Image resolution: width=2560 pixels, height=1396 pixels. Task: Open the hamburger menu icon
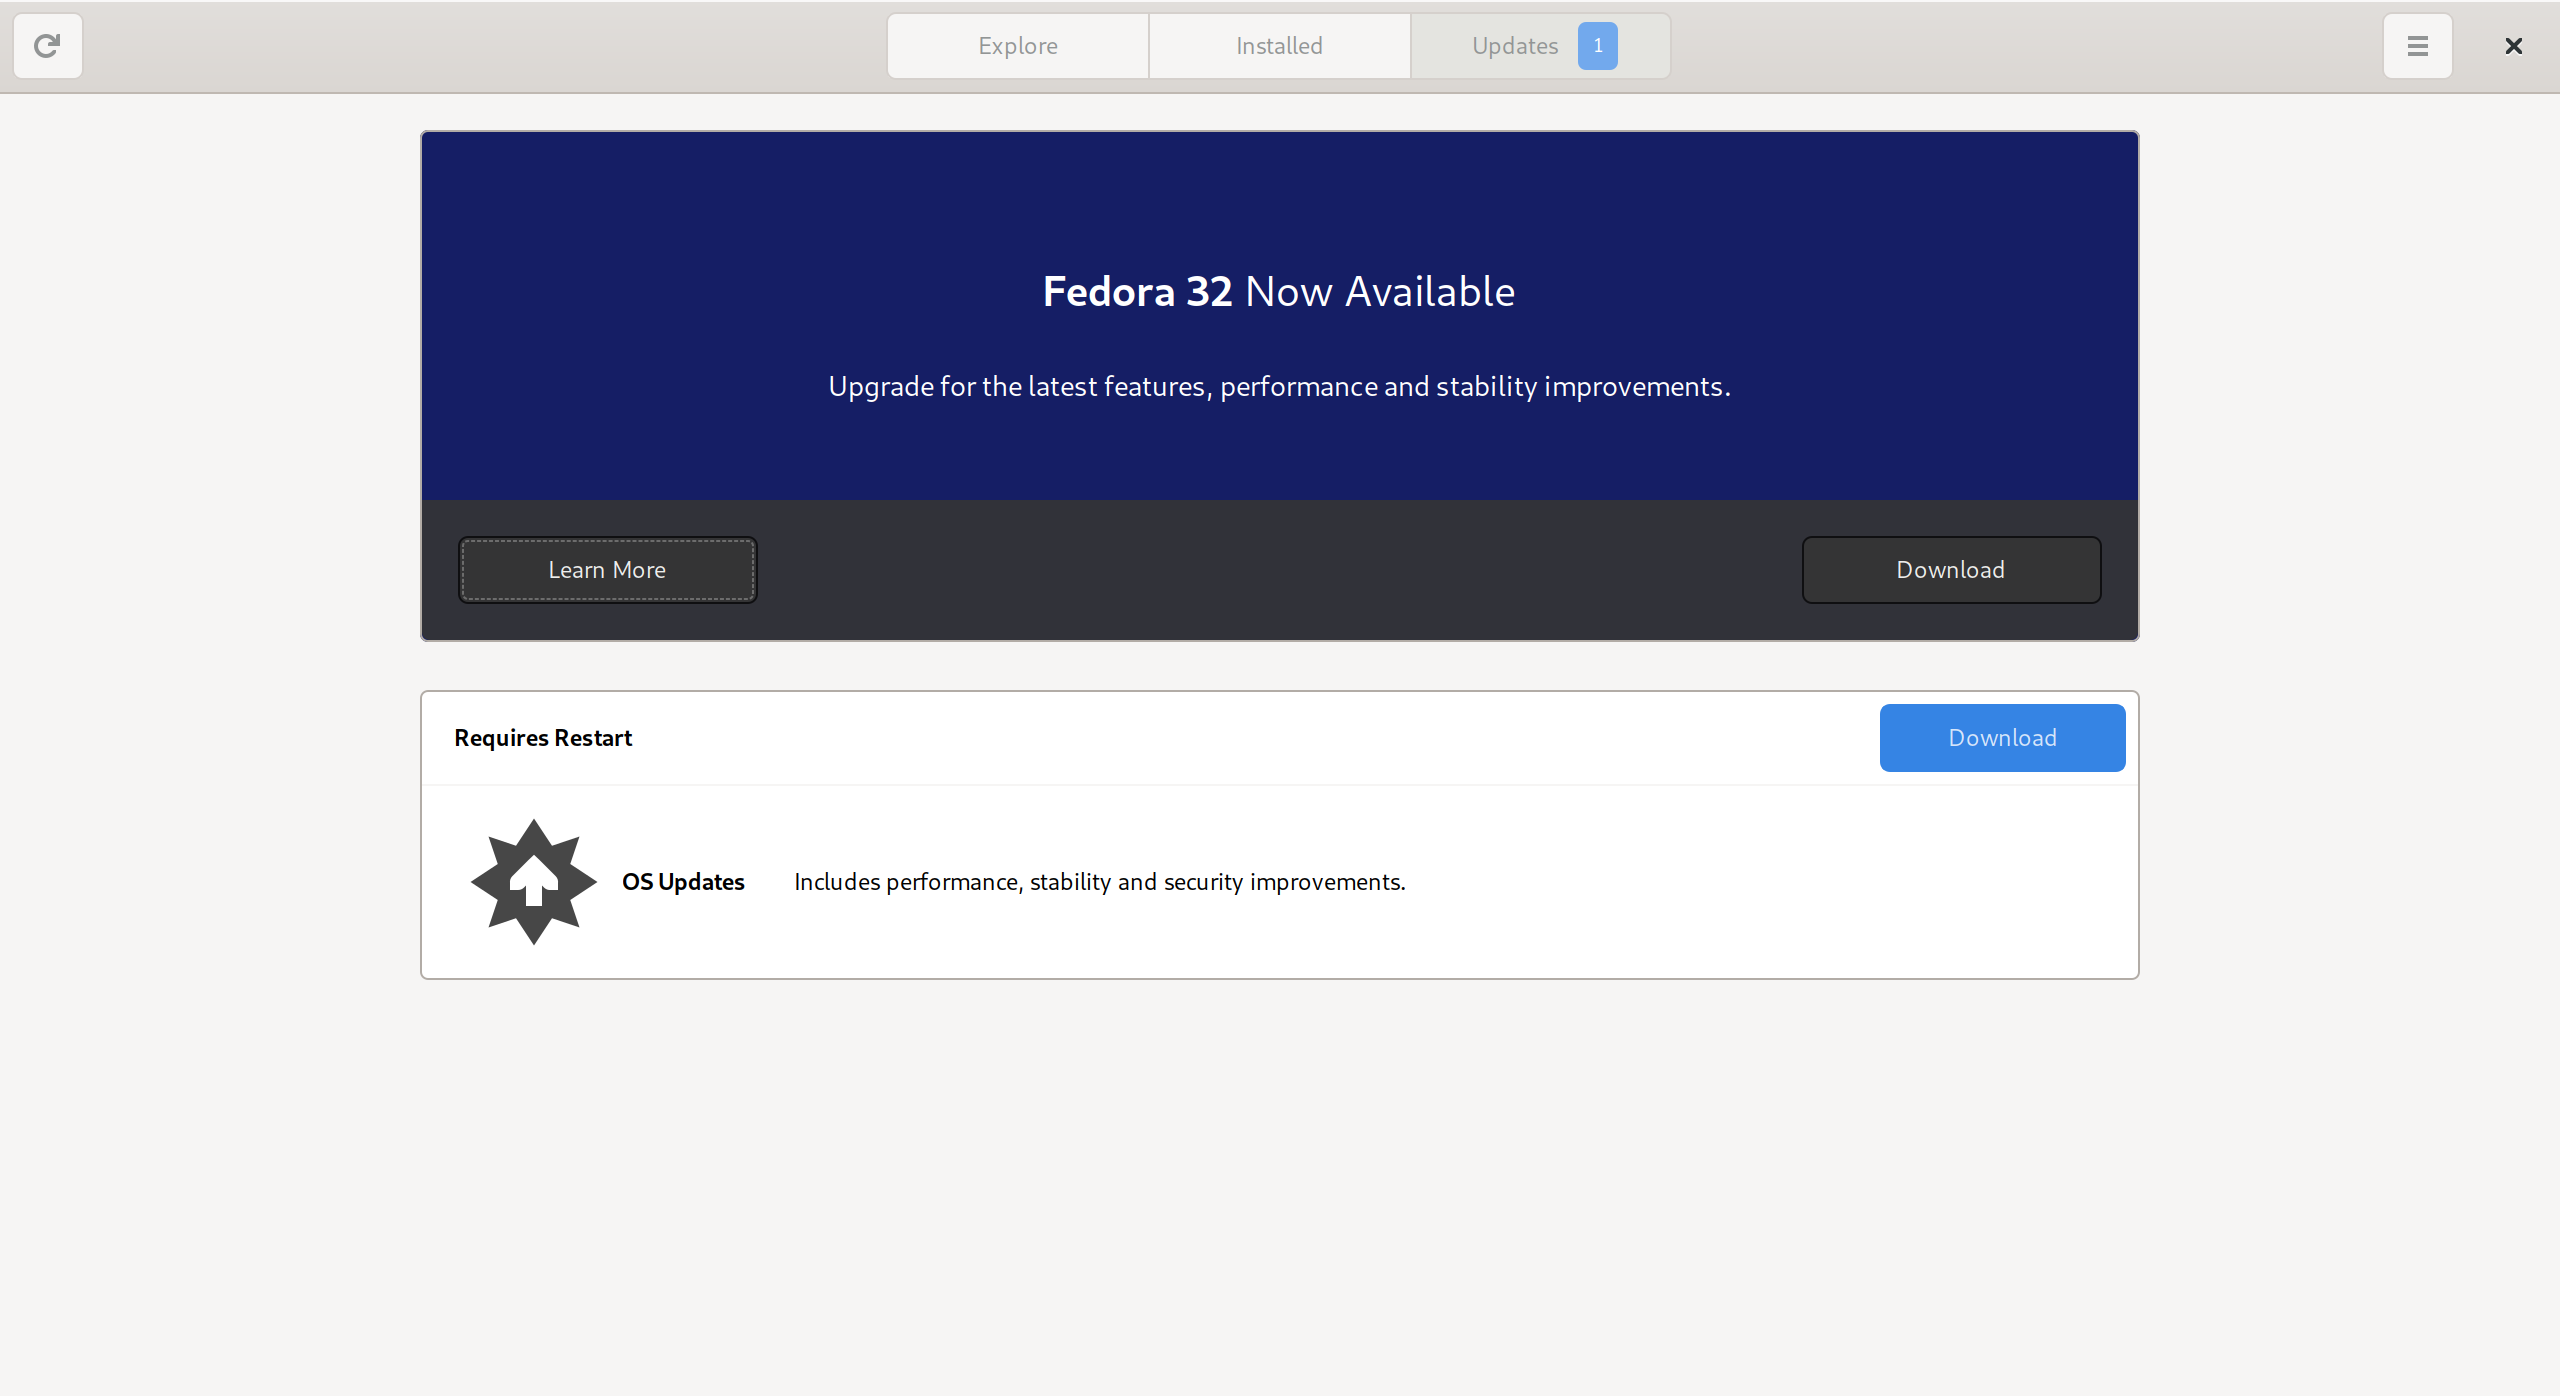coord(2417,46)
